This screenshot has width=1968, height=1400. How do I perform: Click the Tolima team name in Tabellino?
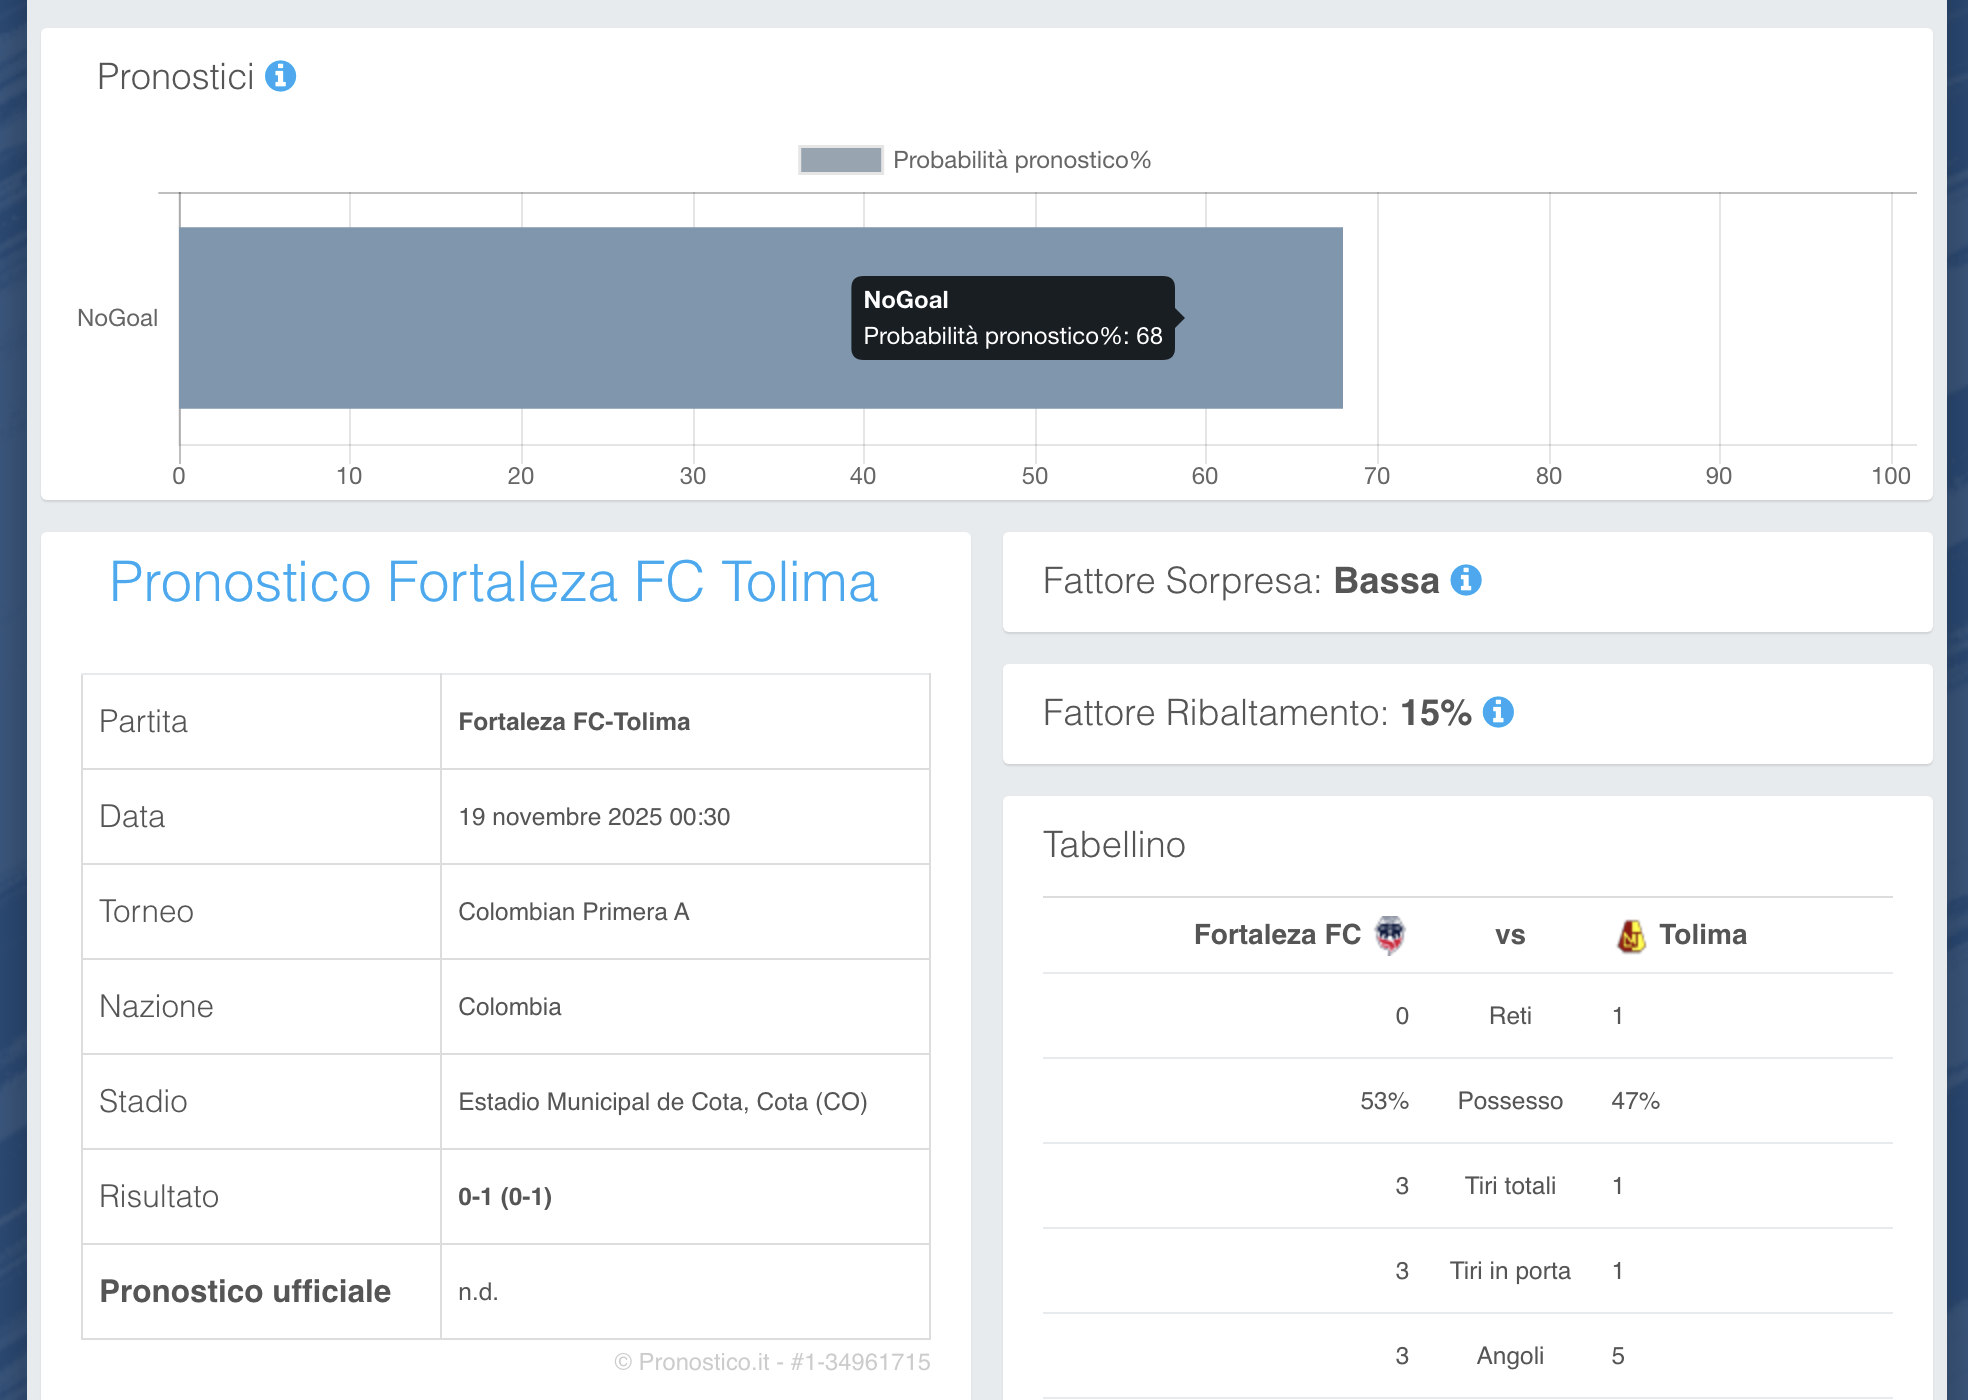pyautogui.click(x=1702, y=935)
